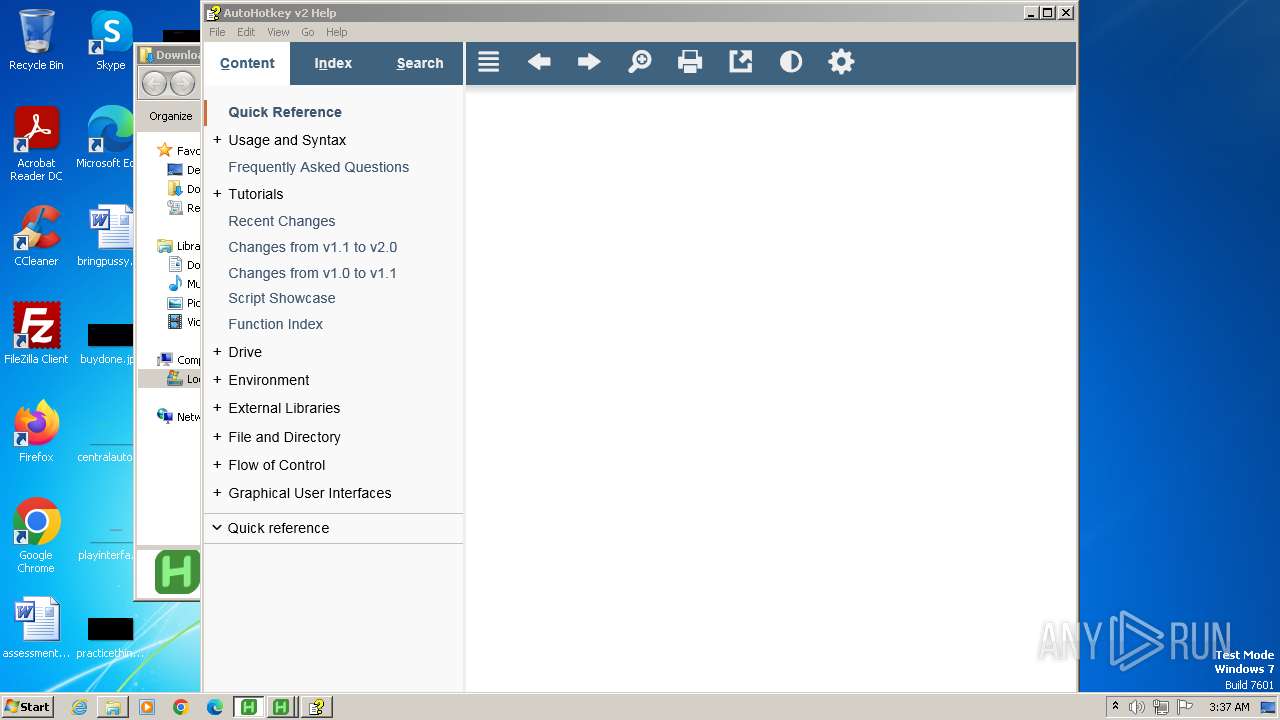Select the Flow of Control label
1280x720 pixels.
pyautogui.click(x=276, y=465)
